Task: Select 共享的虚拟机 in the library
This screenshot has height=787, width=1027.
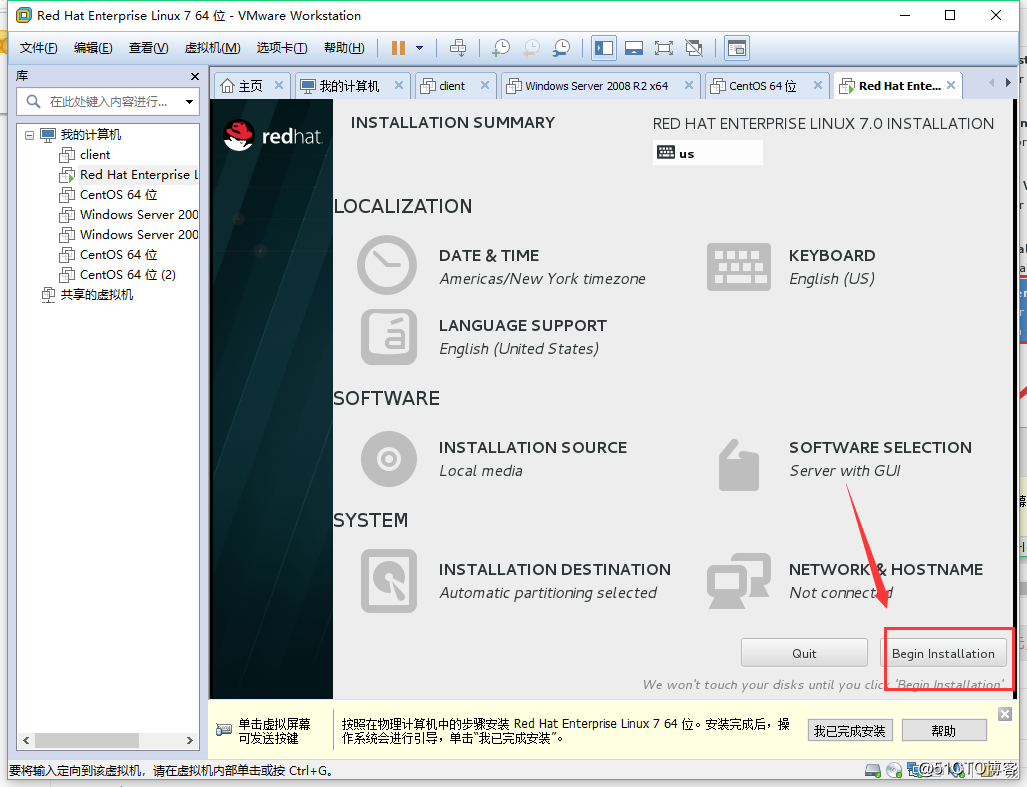Action: pos(97,295)
